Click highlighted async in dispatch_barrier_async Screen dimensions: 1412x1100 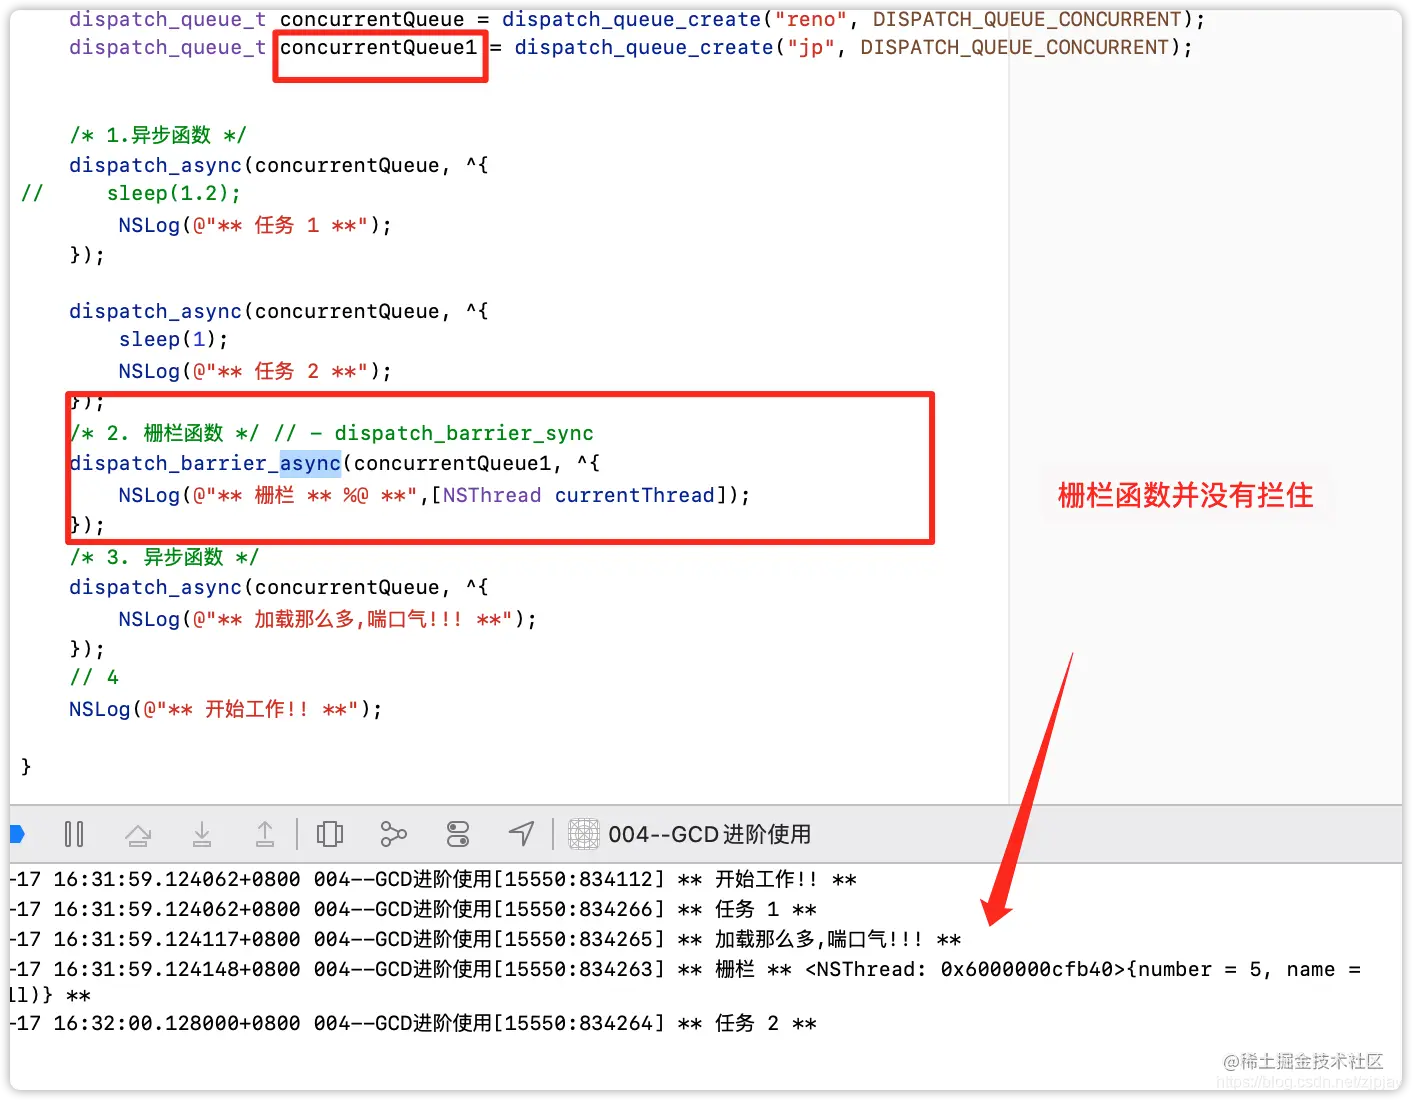point(310,463)
